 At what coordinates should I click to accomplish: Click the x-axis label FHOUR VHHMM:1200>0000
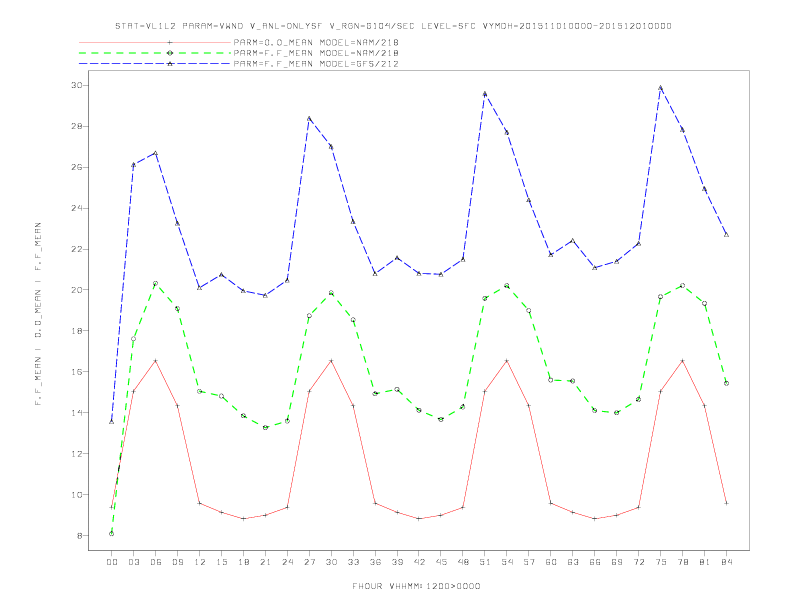click(x=416, y=586)
